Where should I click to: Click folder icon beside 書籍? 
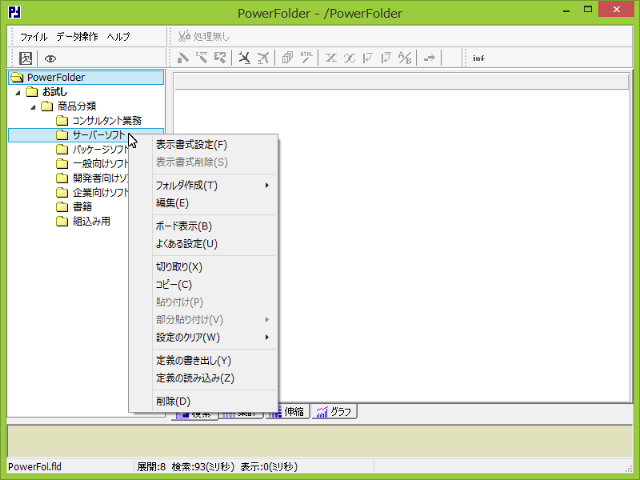pos(62,207)
